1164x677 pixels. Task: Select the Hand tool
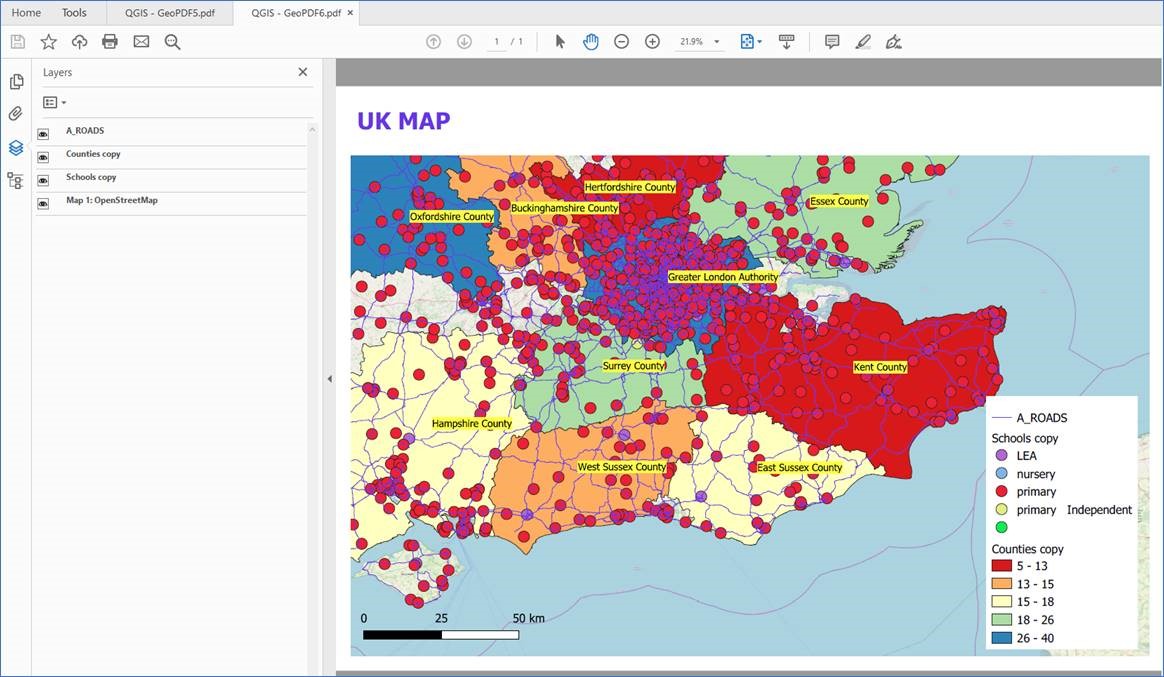pos(590,41)
